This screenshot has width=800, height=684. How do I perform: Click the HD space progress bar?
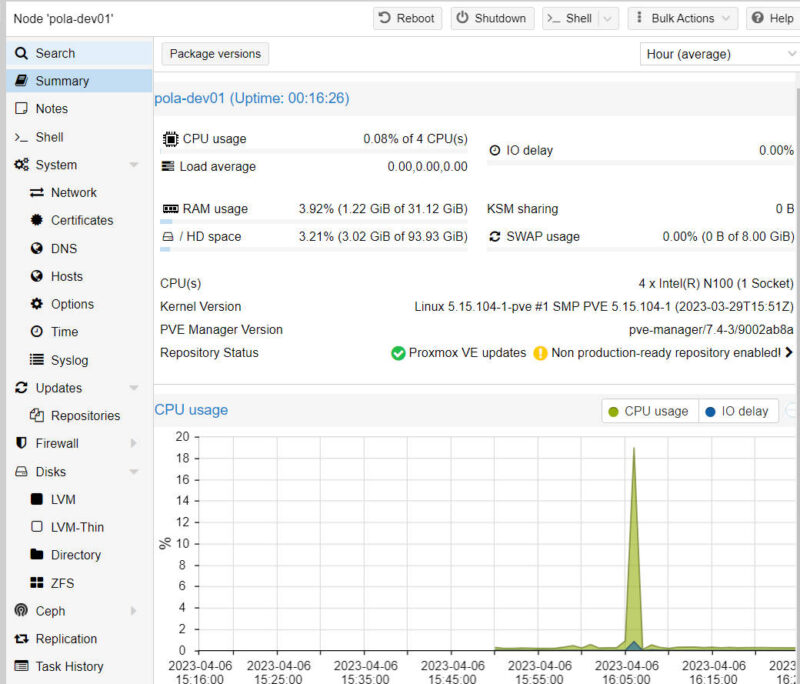[x=314, y=249]
